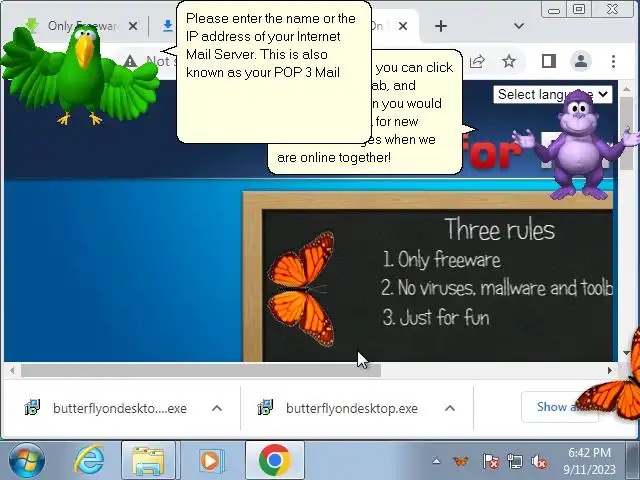Click the '3. Just for fun' text
The height and width of the screenshot is (480, 640).
436,317
